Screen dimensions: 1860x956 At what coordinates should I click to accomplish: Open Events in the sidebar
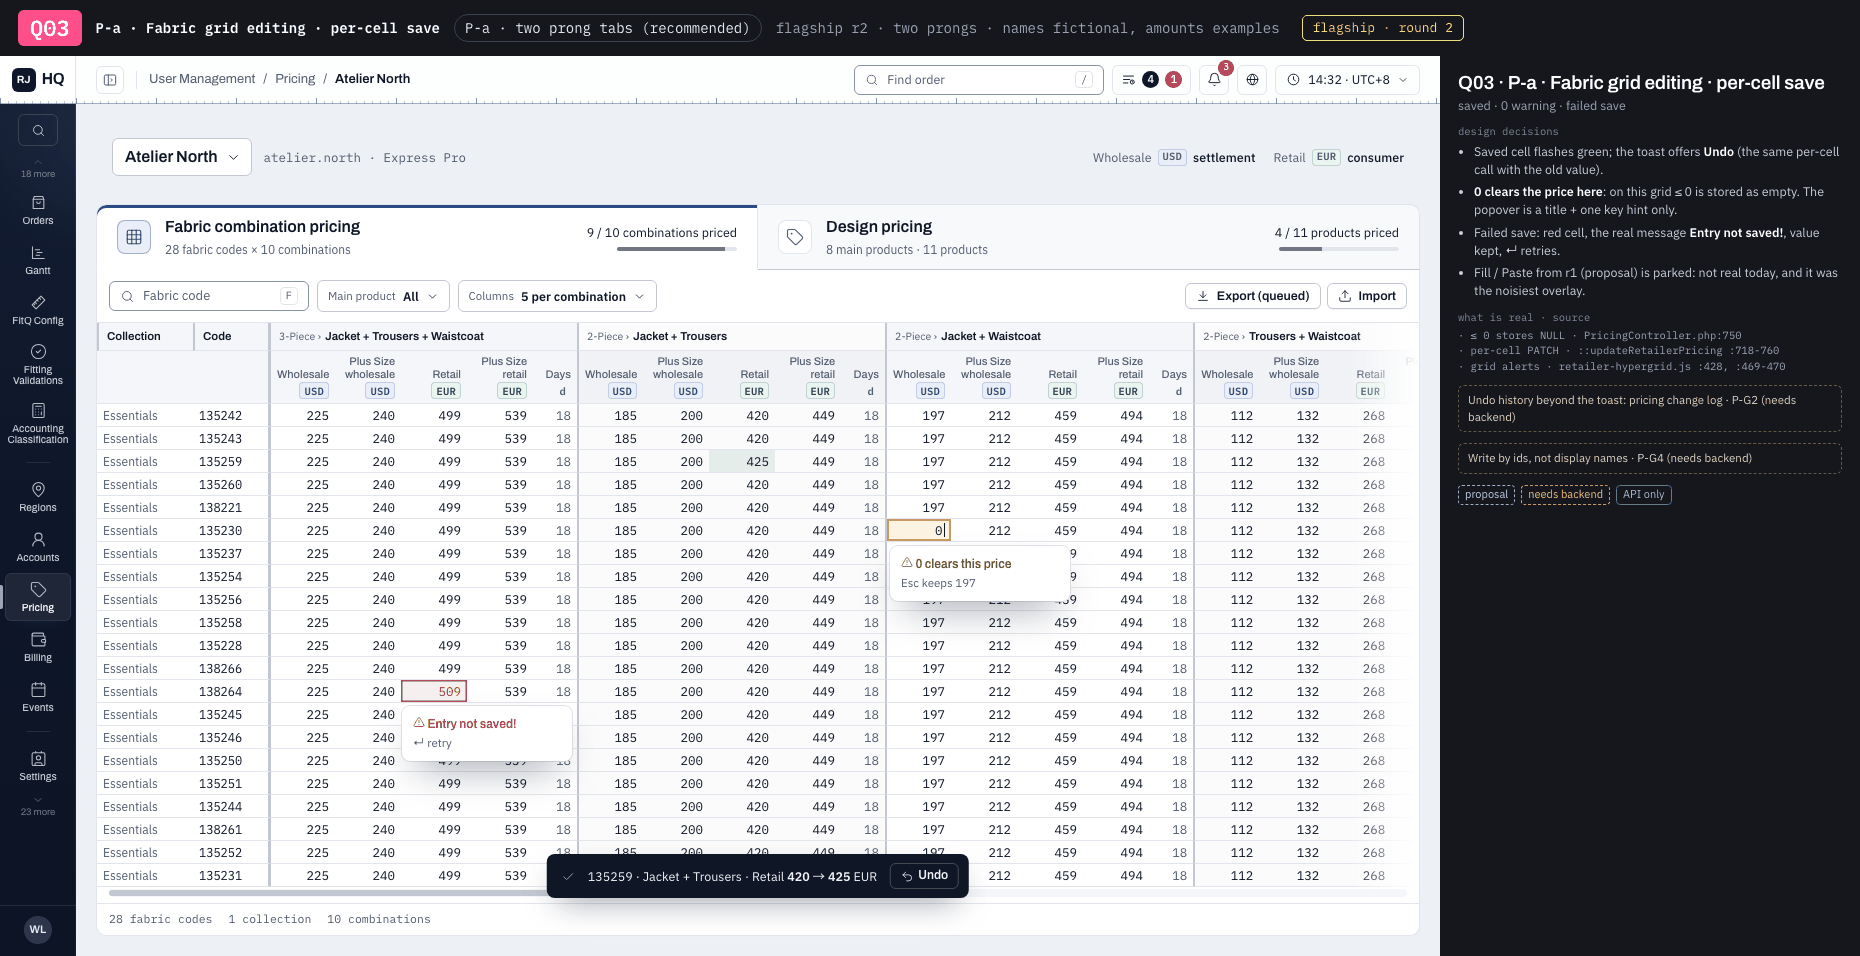tap(38, 697)
